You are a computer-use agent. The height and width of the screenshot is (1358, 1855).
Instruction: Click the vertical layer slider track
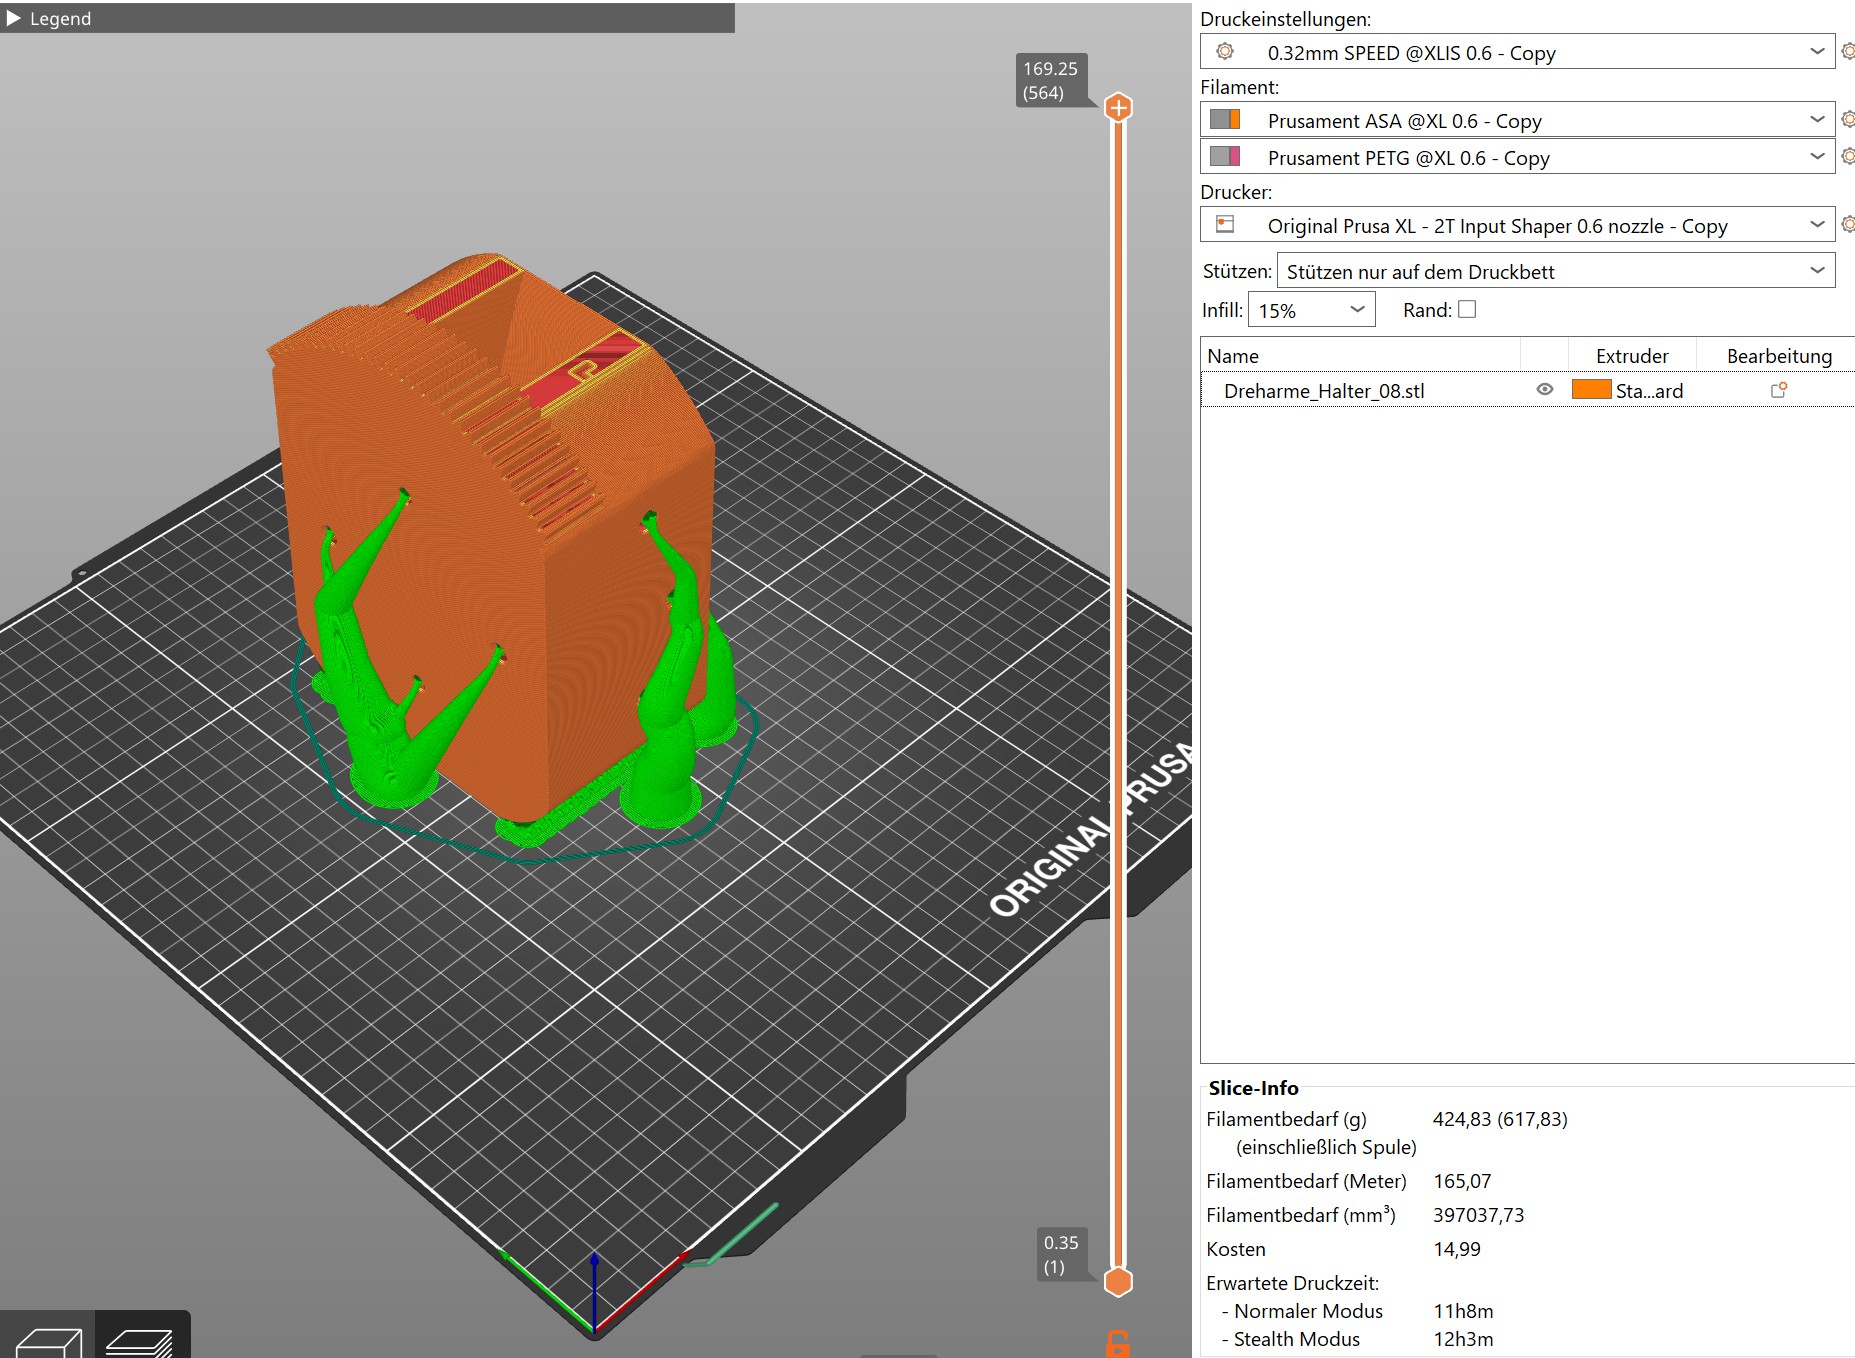[x=1118, y=694]
